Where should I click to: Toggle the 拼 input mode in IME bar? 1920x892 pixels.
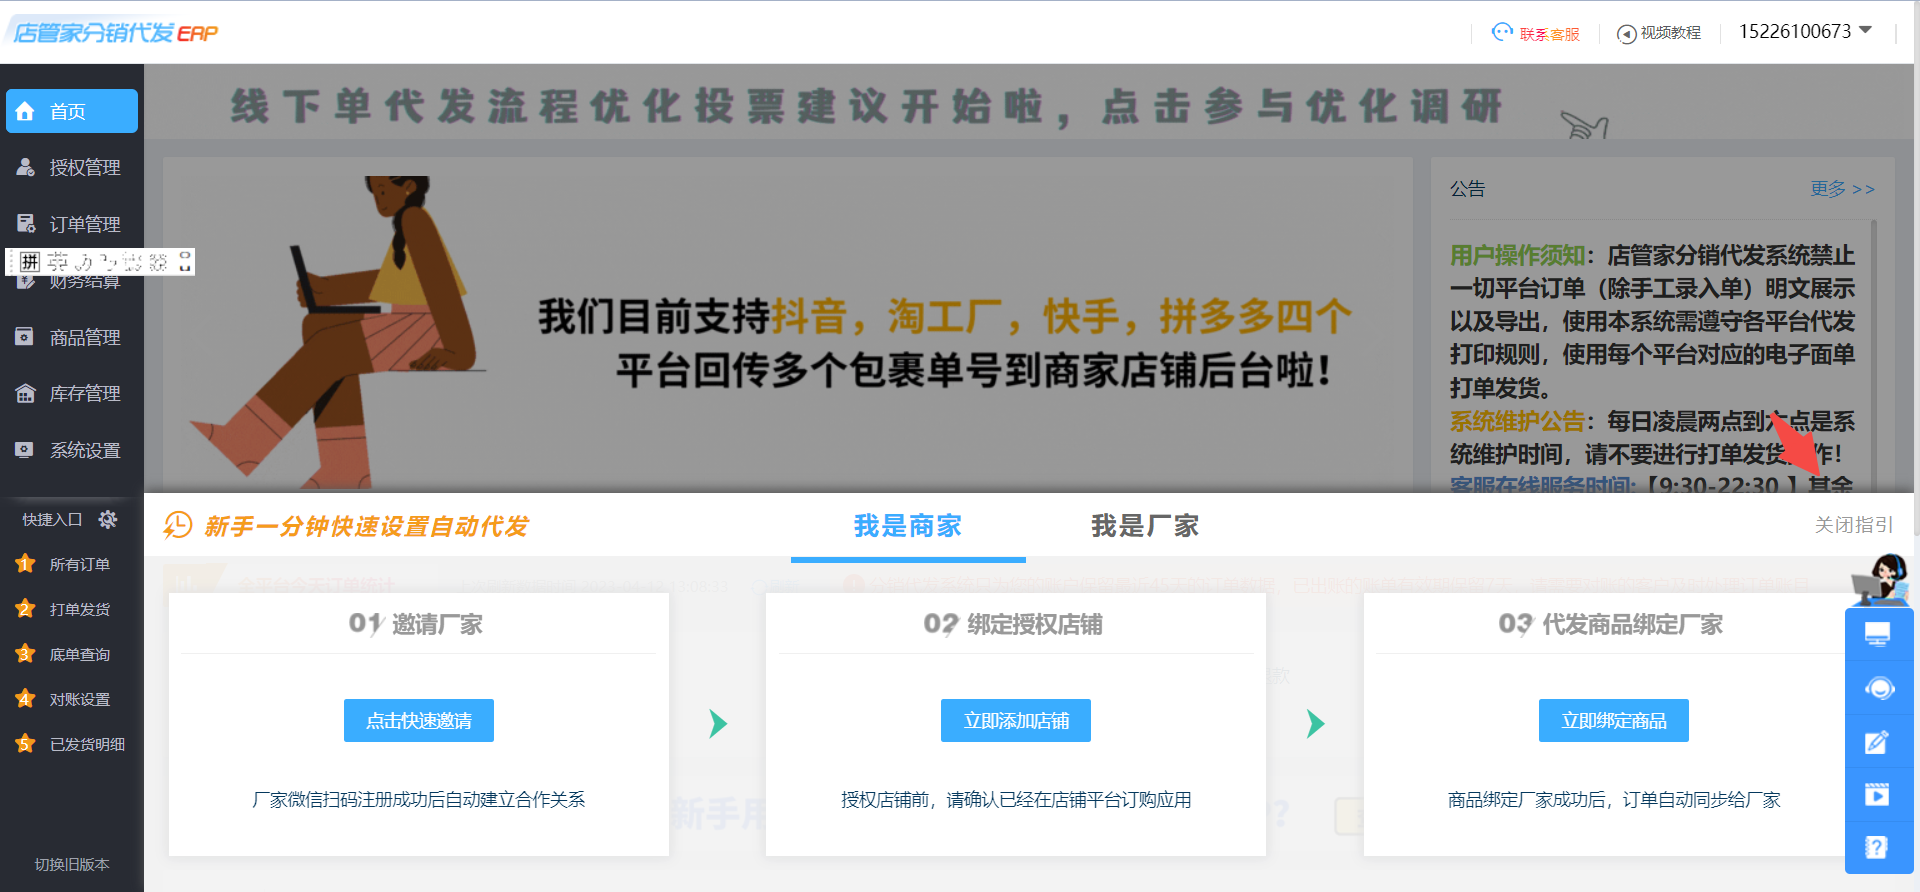pyautogui.click(x=30, y=262)
